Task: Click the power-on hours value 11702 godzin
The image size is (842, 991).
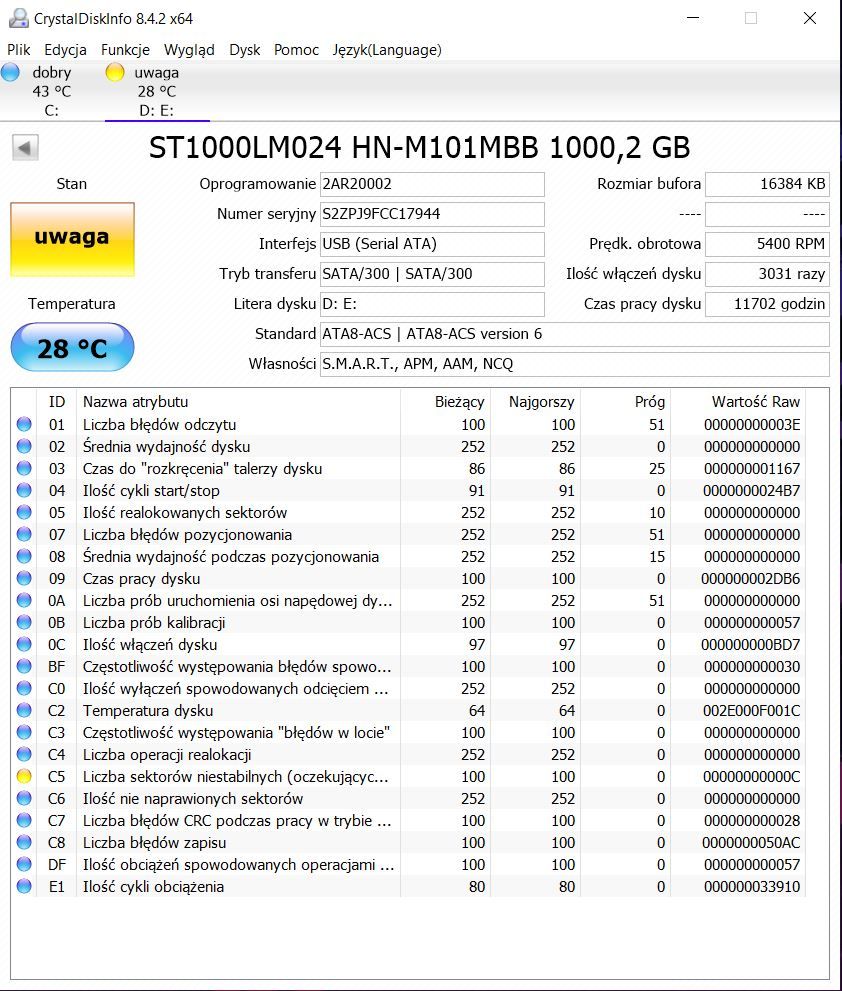Action: click(x=767, y=304)
